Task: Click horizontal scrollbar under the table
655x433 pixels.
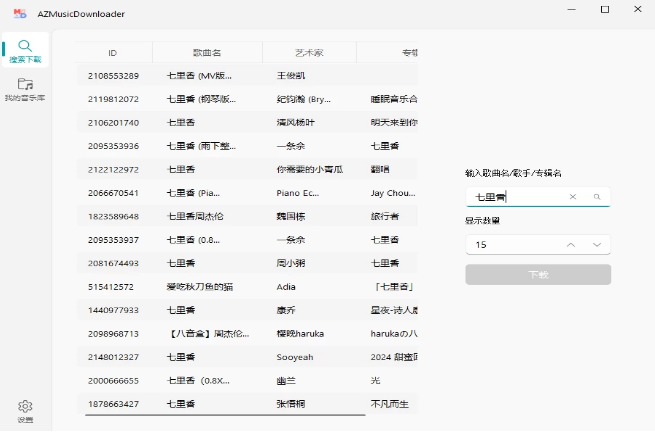Action: [225, 415]
